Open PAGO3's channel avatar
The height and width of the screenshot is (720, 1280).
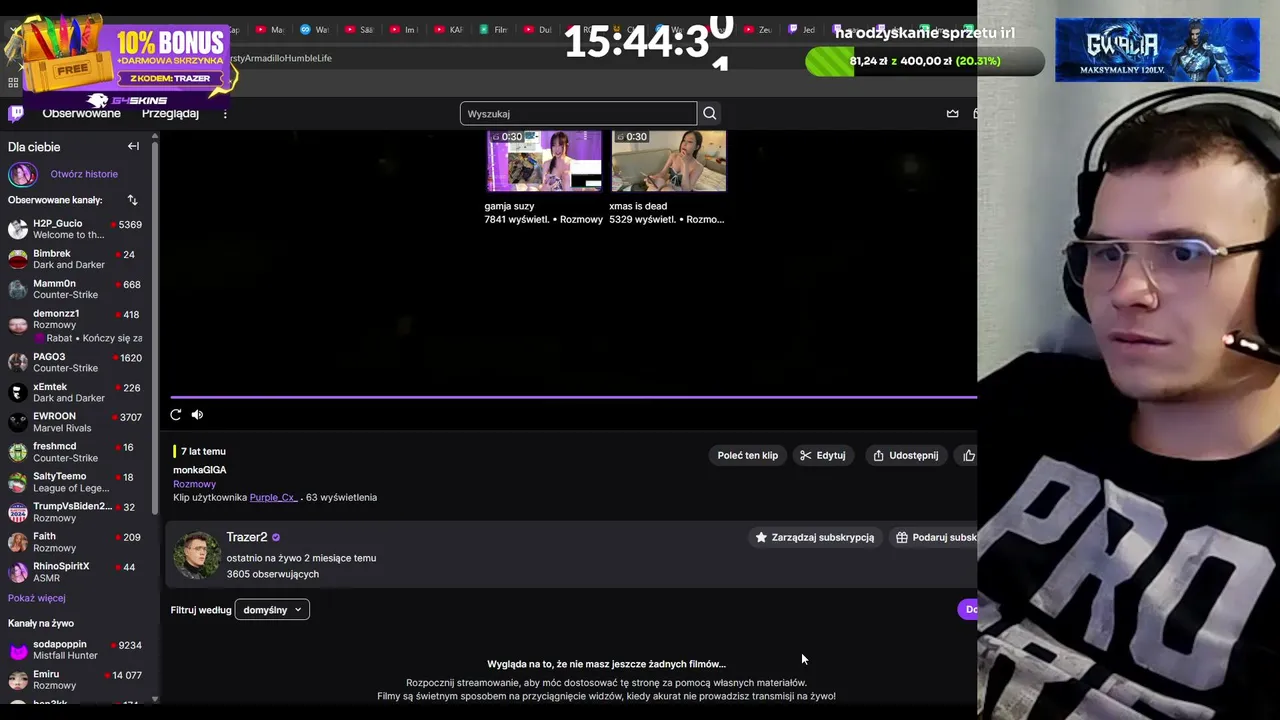[18, 362]
